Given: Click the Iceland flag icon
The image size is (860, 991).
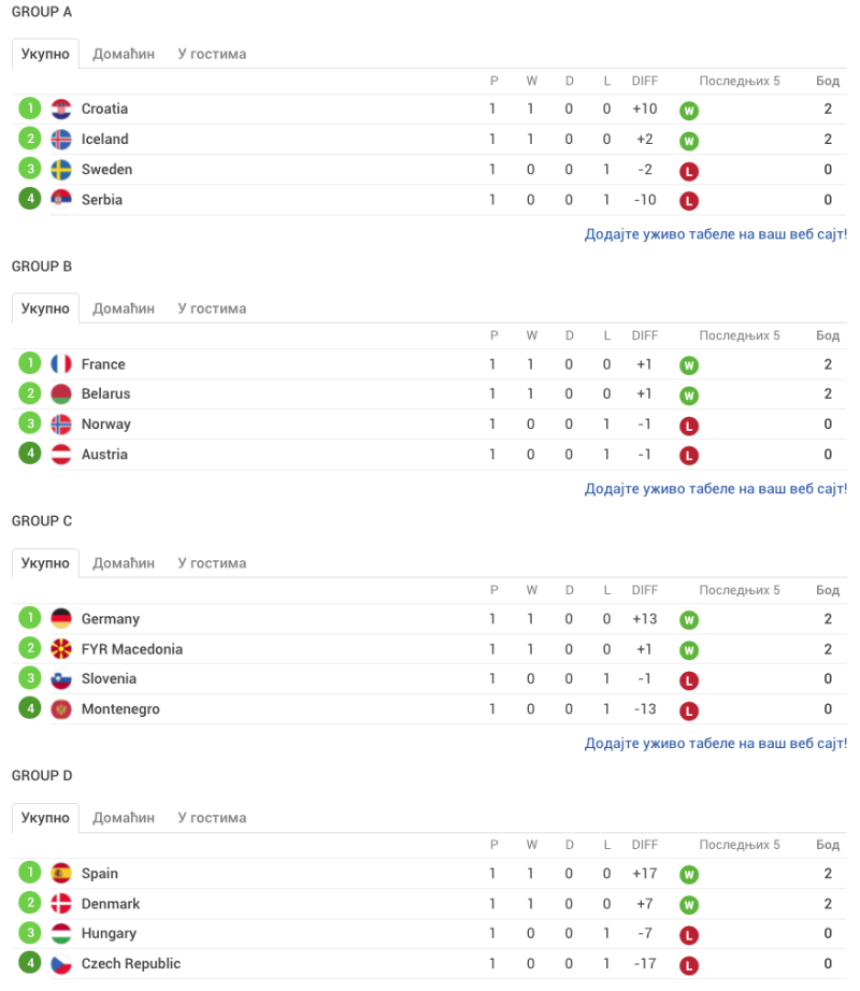Looking at the screenshot, I should [x=61, y=139].
